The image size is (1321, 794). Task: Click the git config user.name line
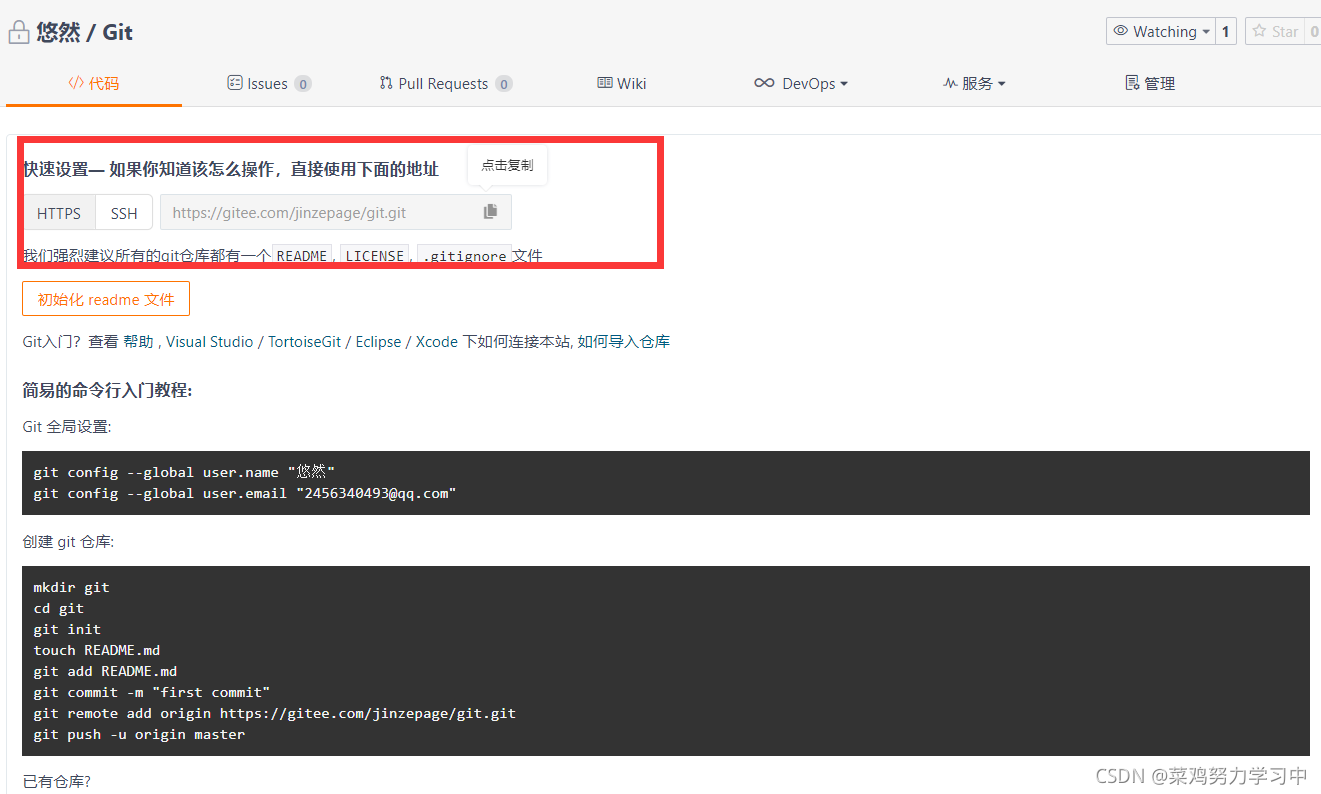pyautogui.click(x=184, y=472)
